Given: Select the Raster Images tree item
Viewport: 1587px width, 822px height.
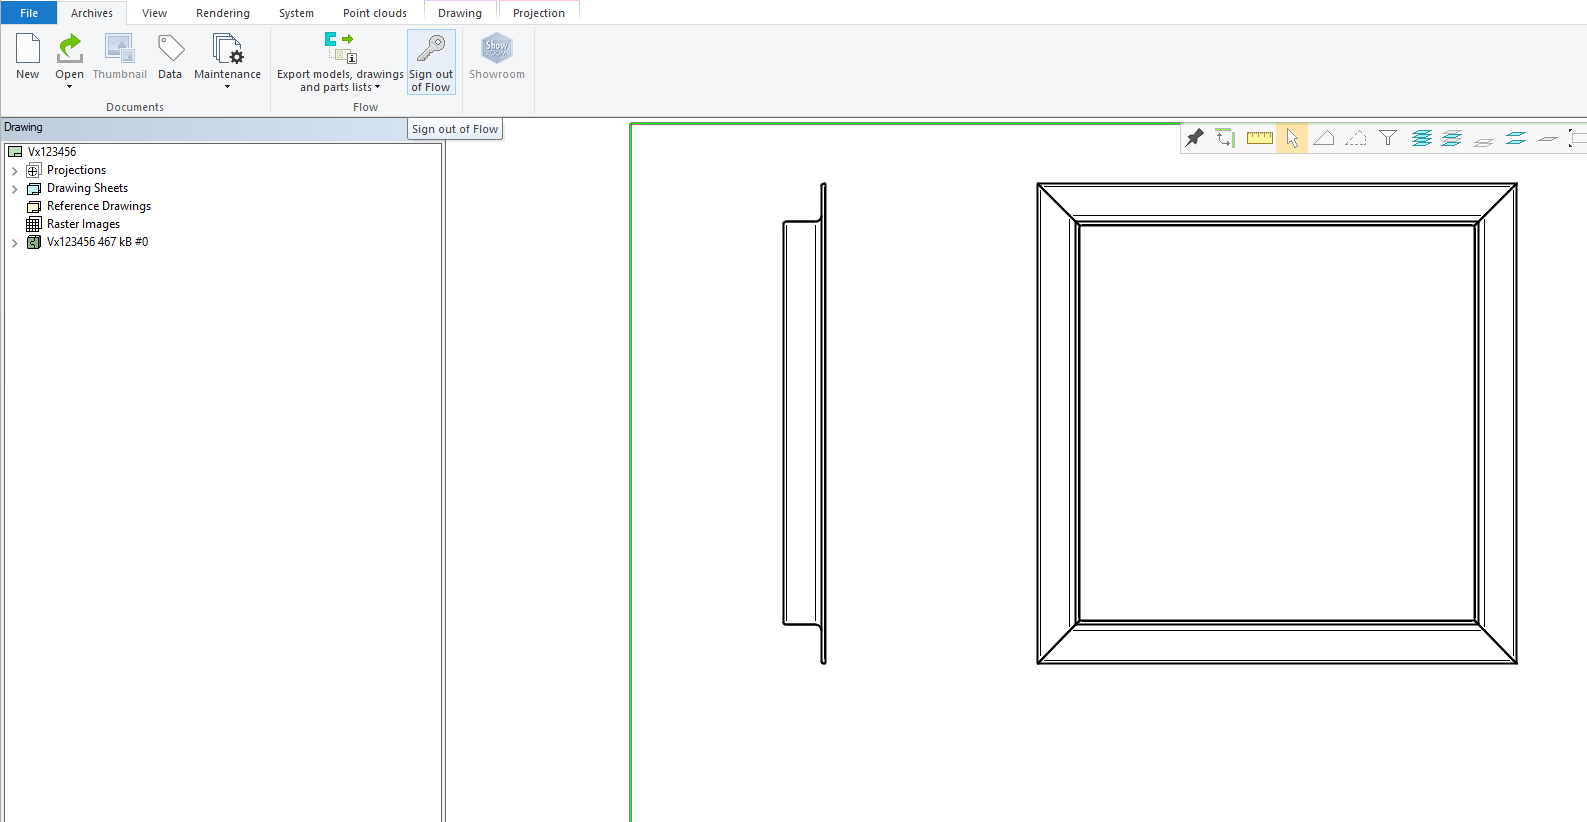Looking at the screenshot, I should 83,224.
